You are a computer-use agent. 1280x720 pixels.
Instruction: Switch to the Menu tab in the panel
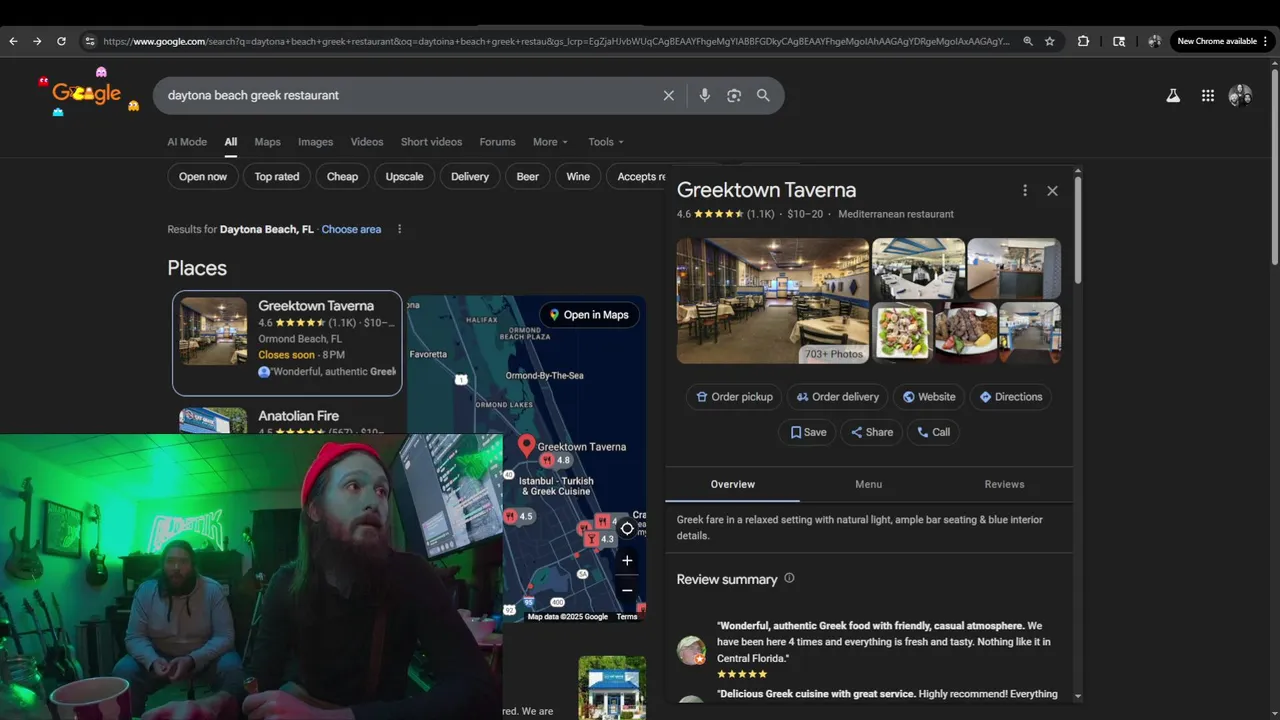(868, 484)
